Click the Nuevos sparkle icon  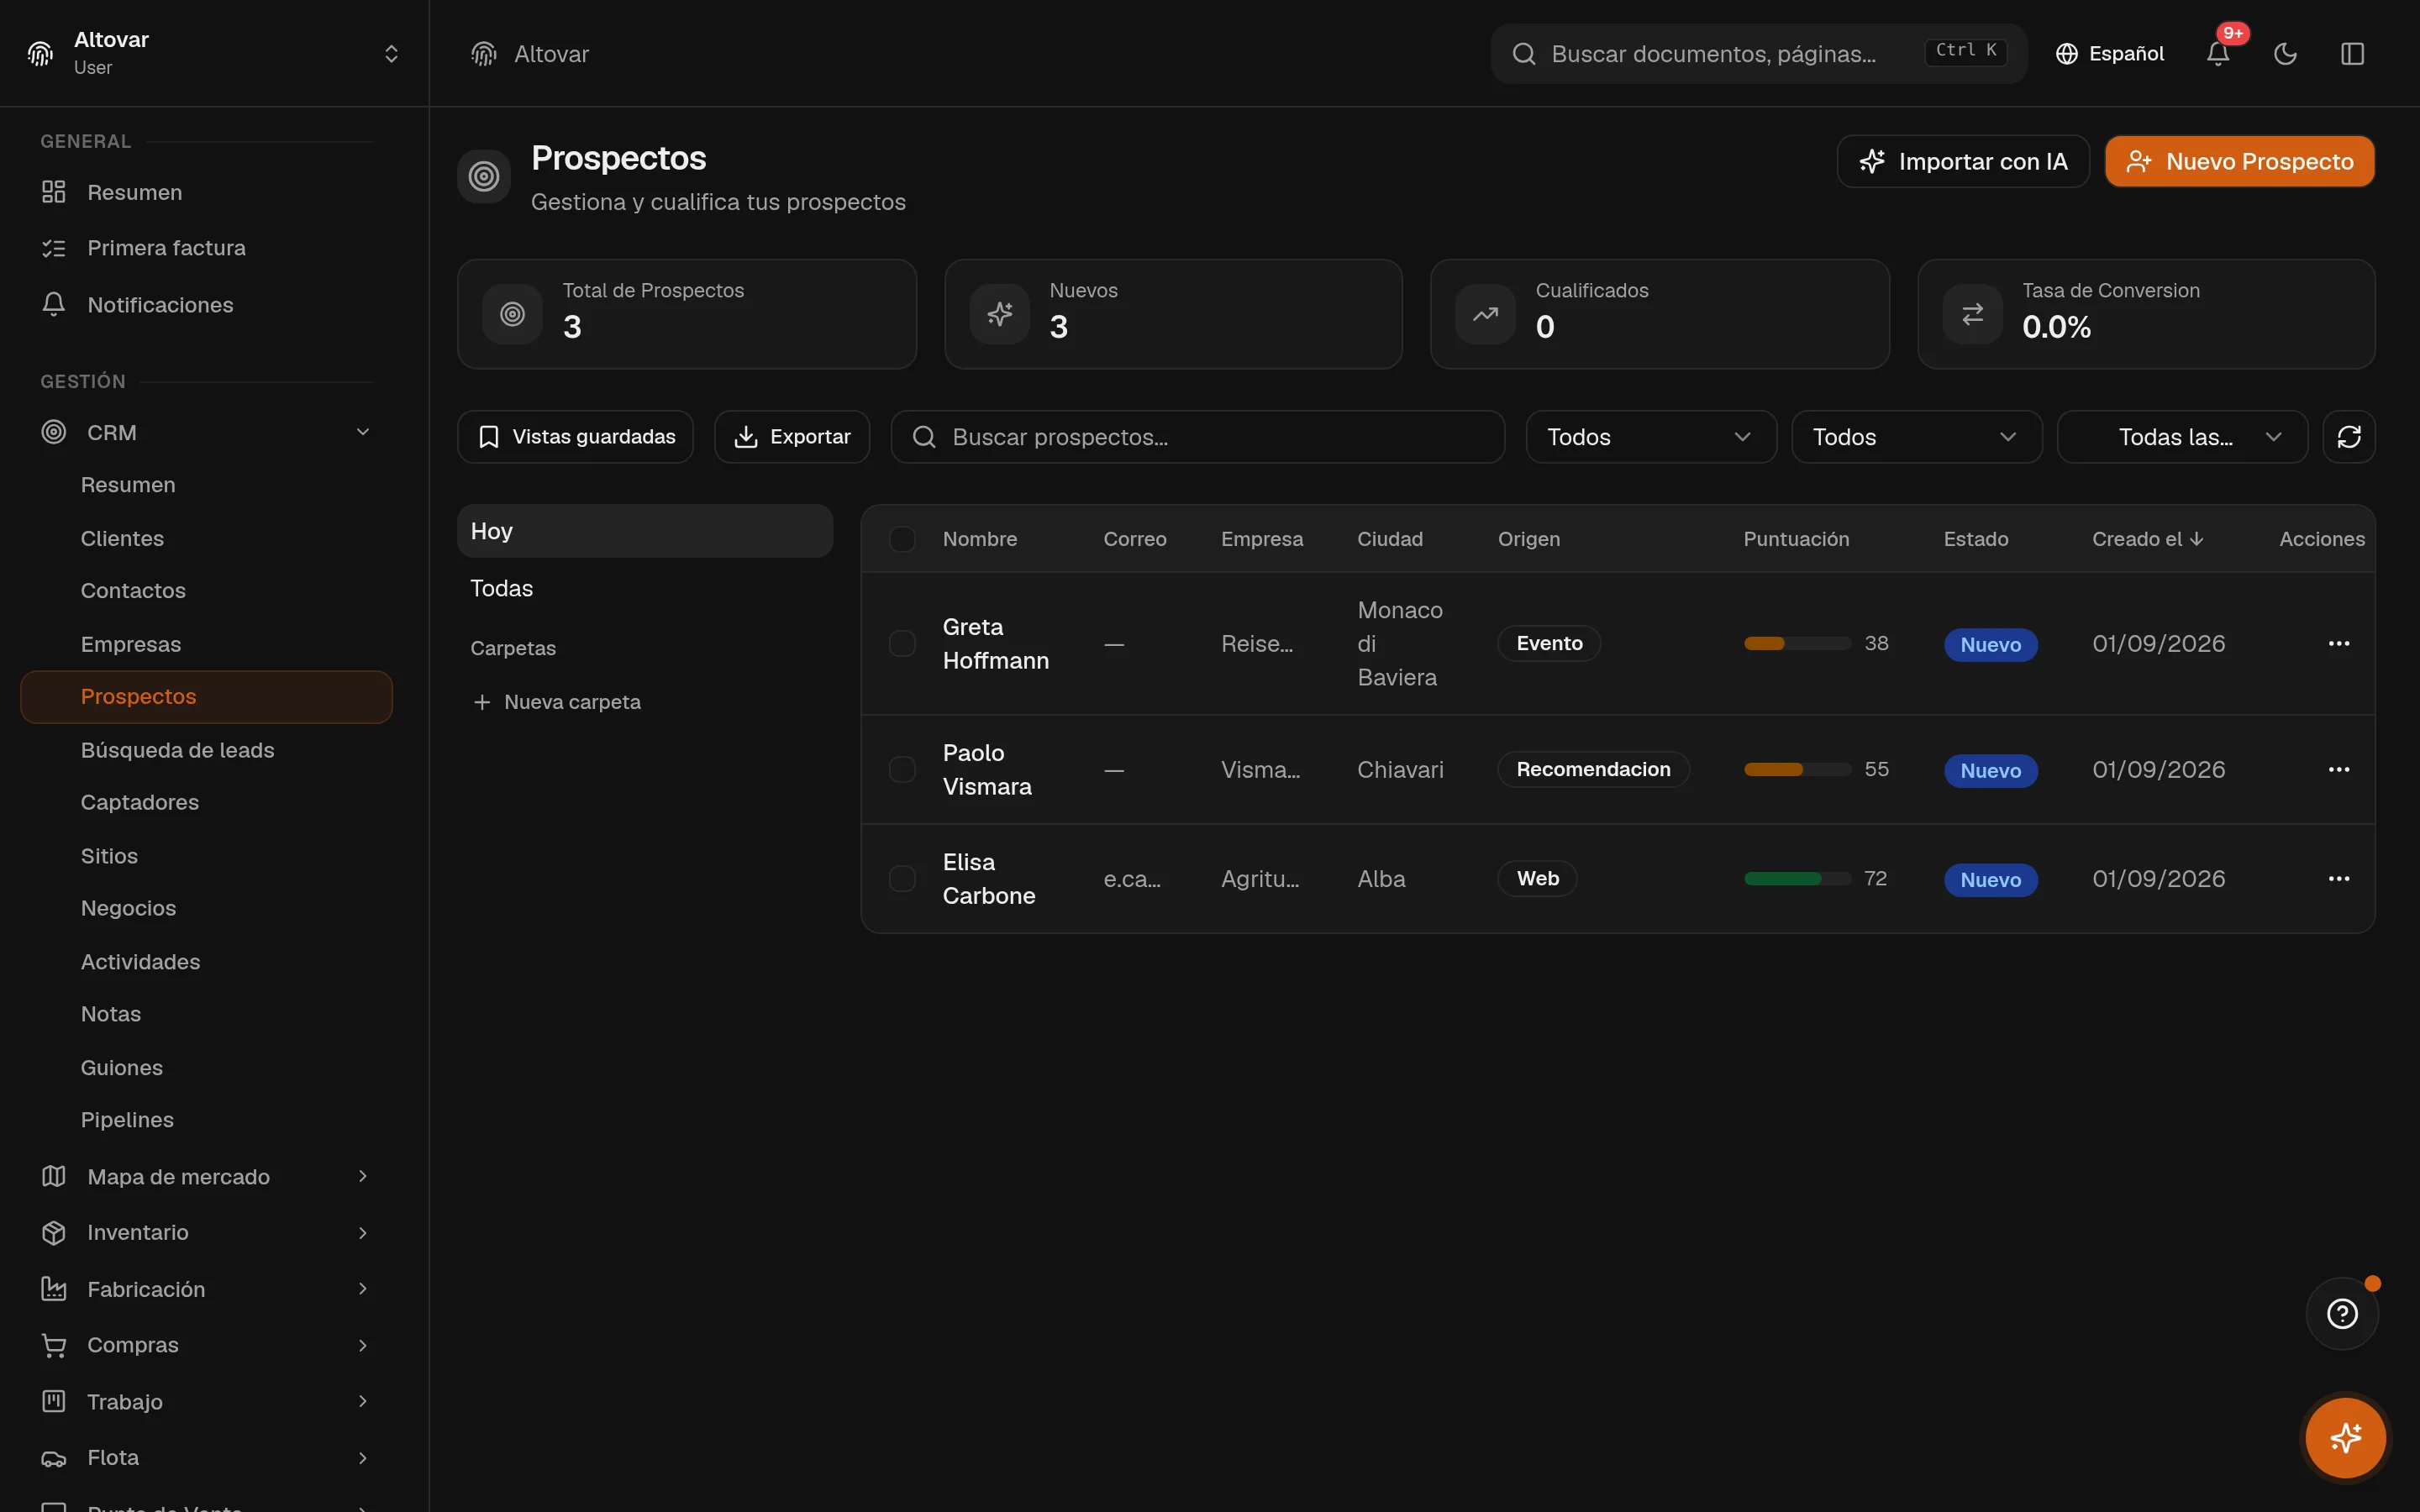click(999, 314)
